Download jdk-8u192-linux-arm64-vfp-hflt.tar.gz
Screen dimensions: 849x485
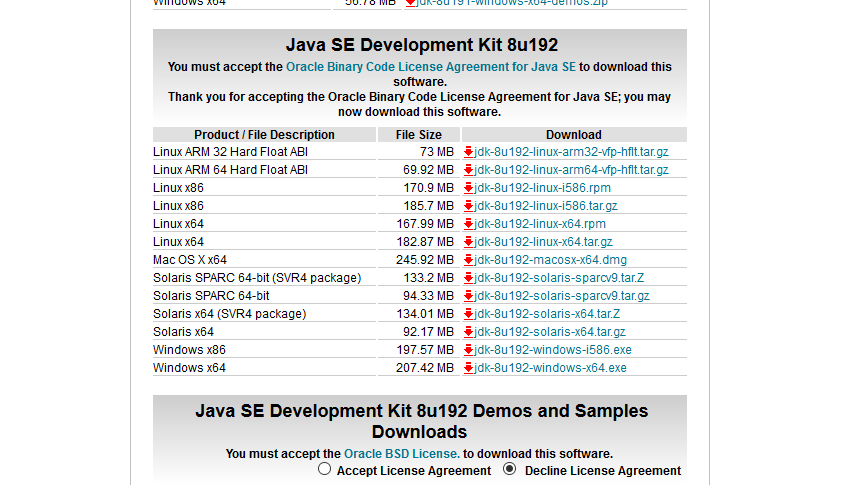pos(571,170)
